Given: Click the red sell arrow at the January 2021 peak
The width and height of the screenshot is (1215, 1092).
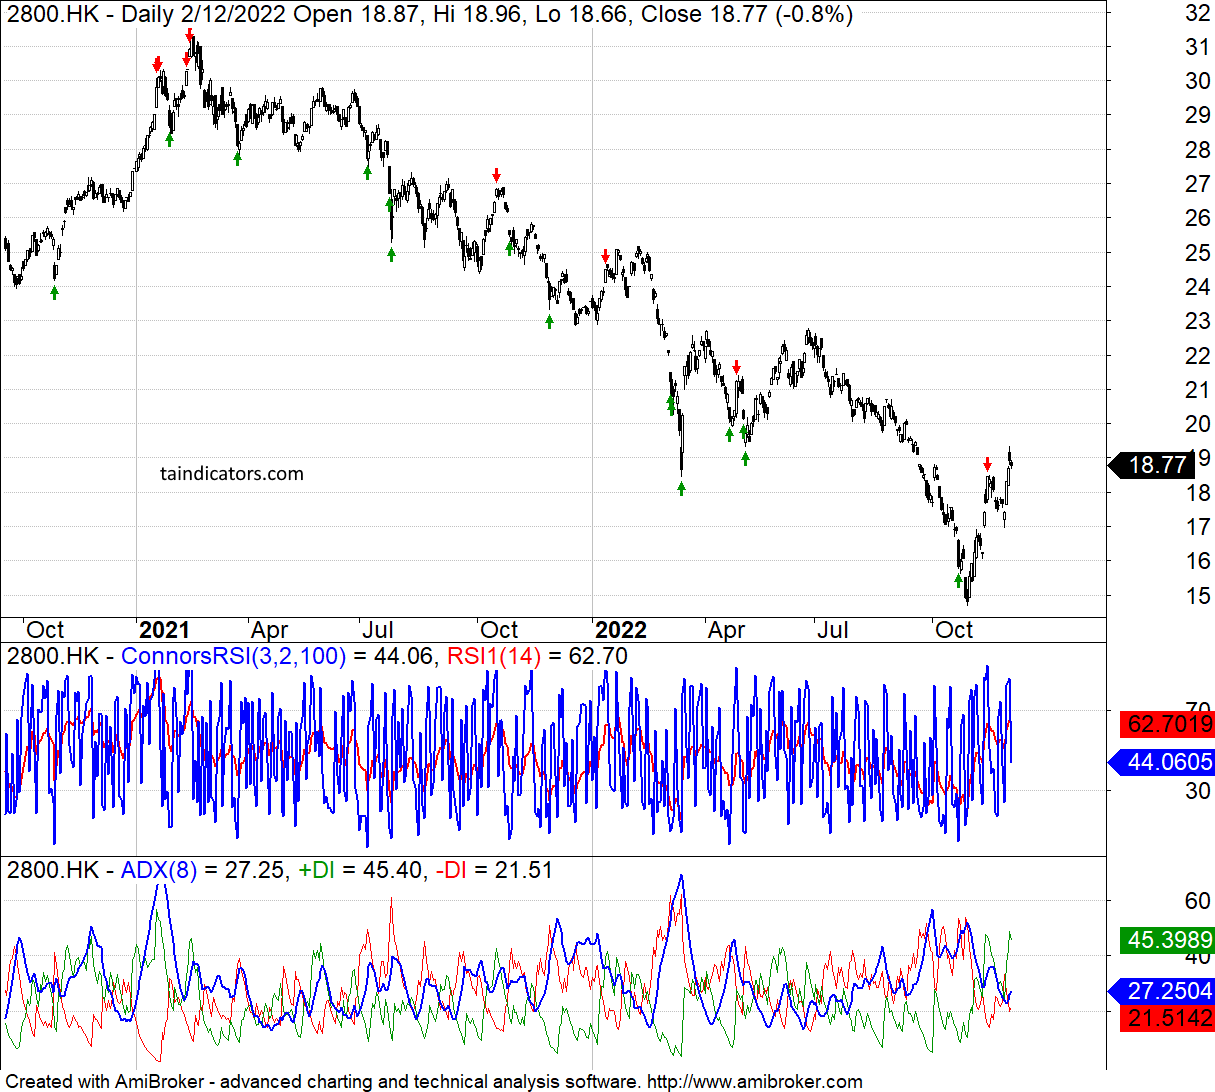Looking at the screenshot, I should click(x=190, y=35).
